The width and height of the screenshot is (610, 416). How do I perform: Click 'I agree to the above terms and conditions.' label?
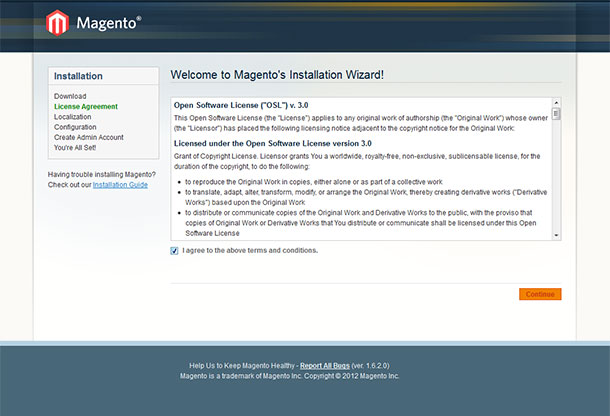click(x=250, y=250)
